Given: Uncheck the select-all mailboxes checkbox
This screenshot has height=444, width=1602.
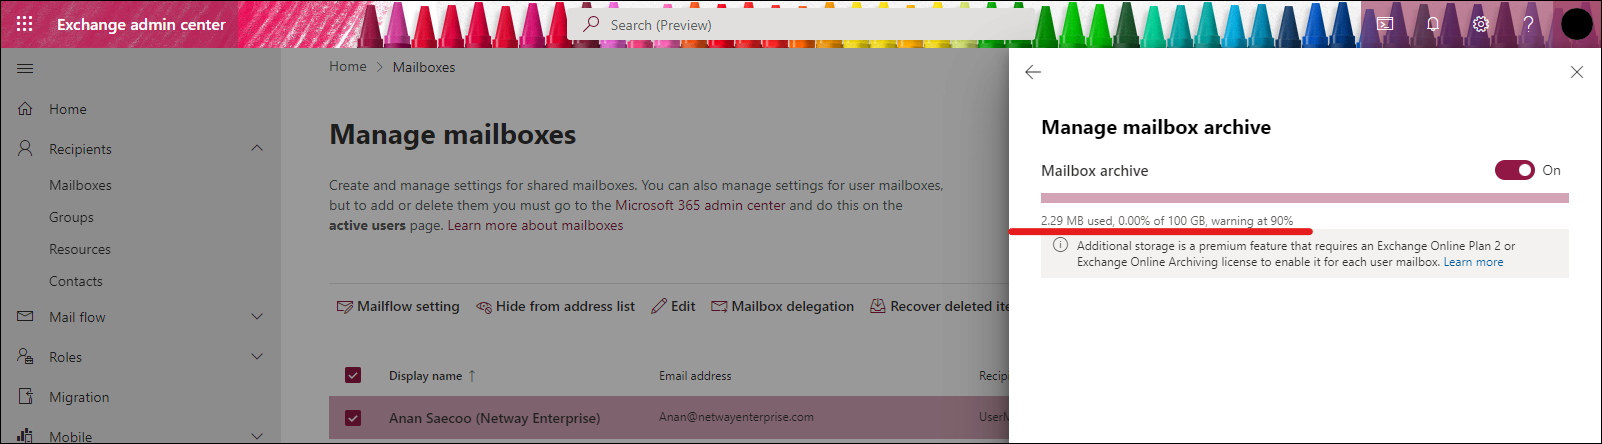Looking at the screenshot, I should (x=353, y=375).
